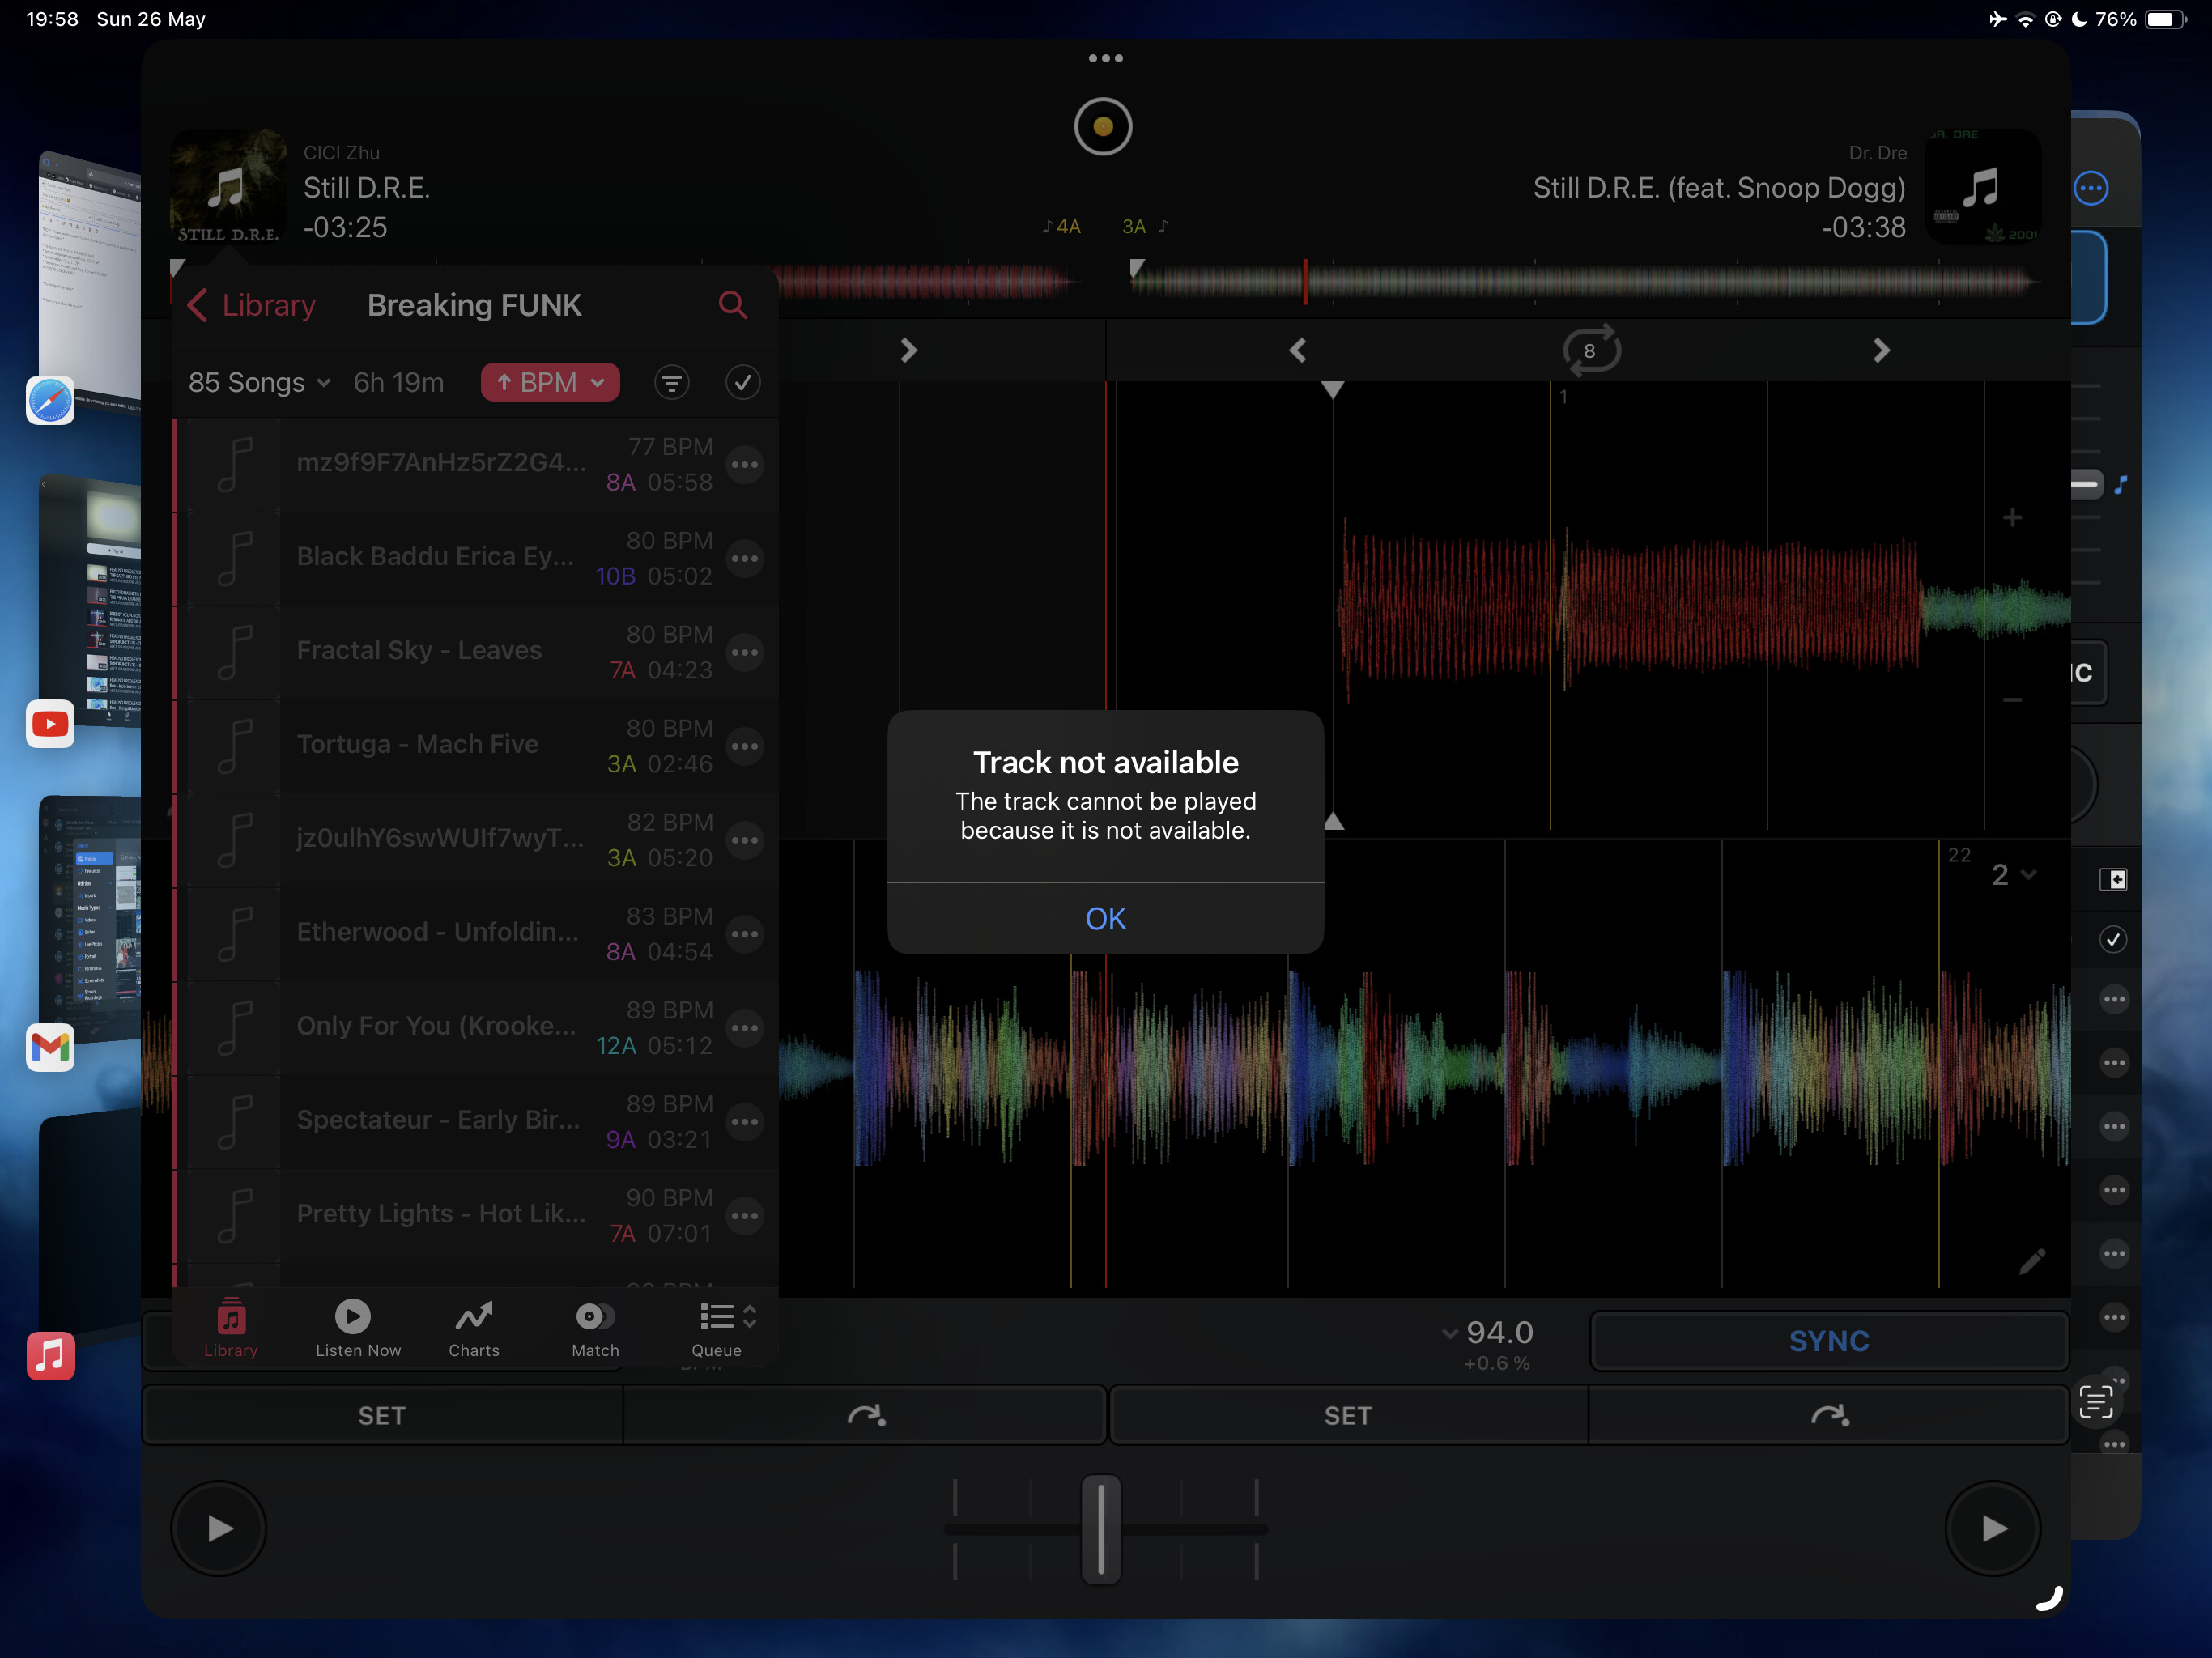Image resolution: width=2212 pixels, height=1658 pixels.
Task: Open more options for mz9f9F7AnHz5rZ2G4 track
Action: pyautogui.click(x=744, y=464)
